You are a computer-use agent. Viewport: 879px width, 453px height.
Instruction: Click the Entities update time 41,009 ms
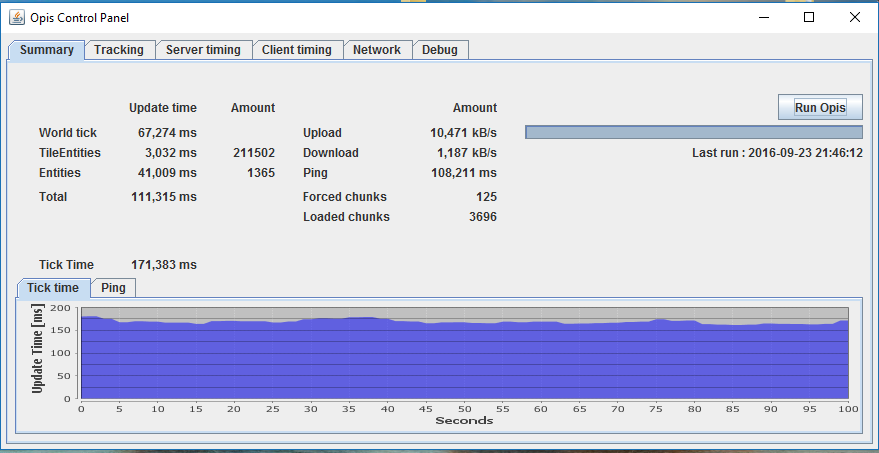coord(167,173)
